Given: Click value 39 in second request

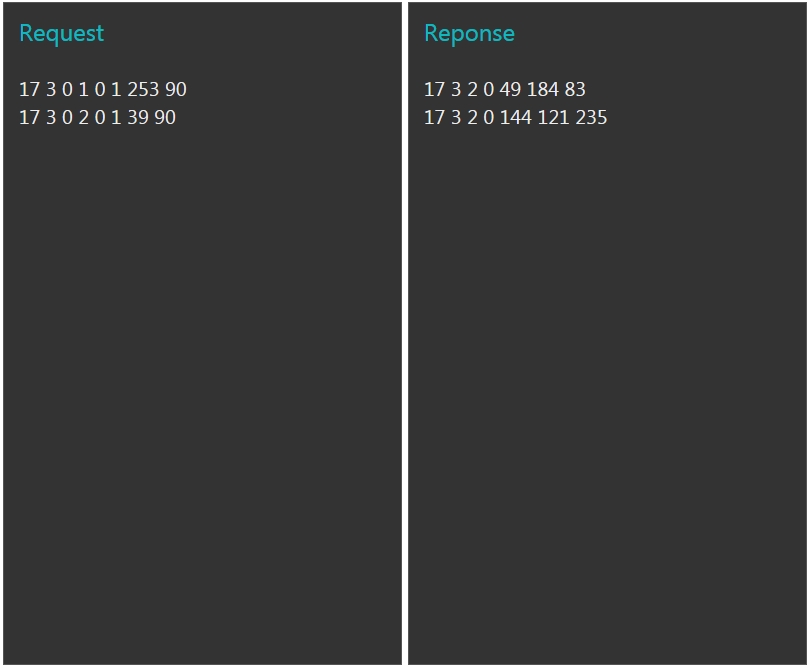Looking at the screenshot, I should [x=138, y=118].
